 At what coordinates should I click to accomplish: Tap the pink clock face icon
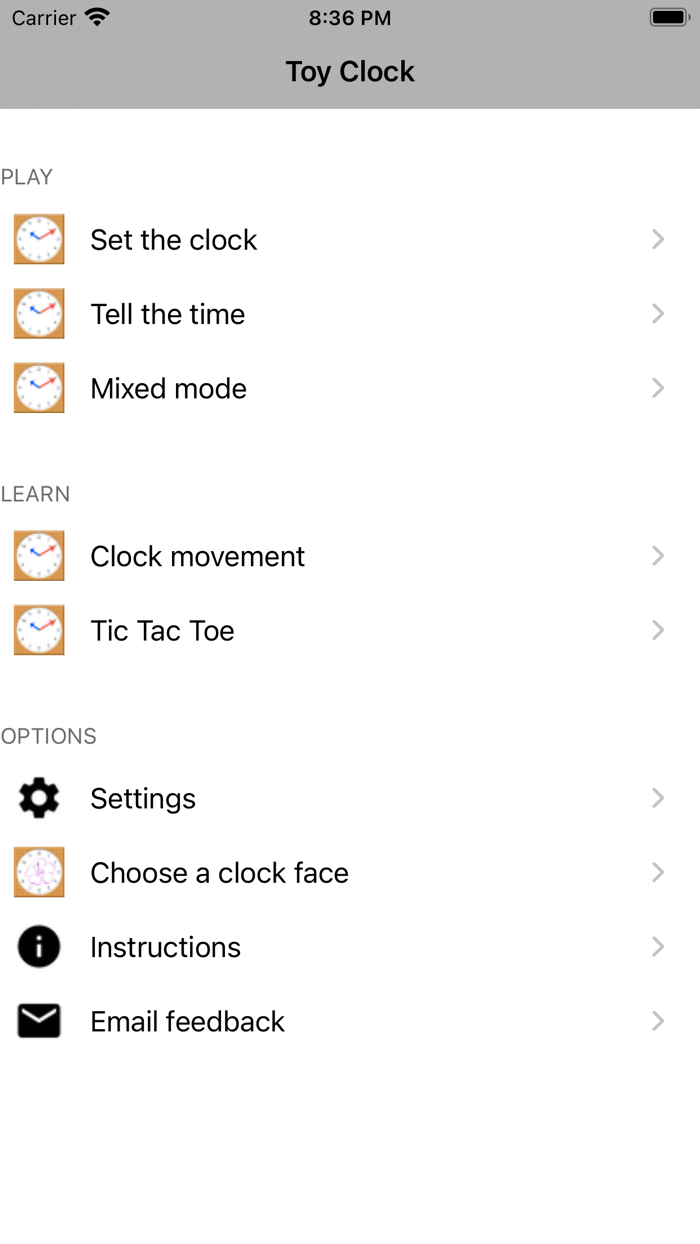[39, 872]
